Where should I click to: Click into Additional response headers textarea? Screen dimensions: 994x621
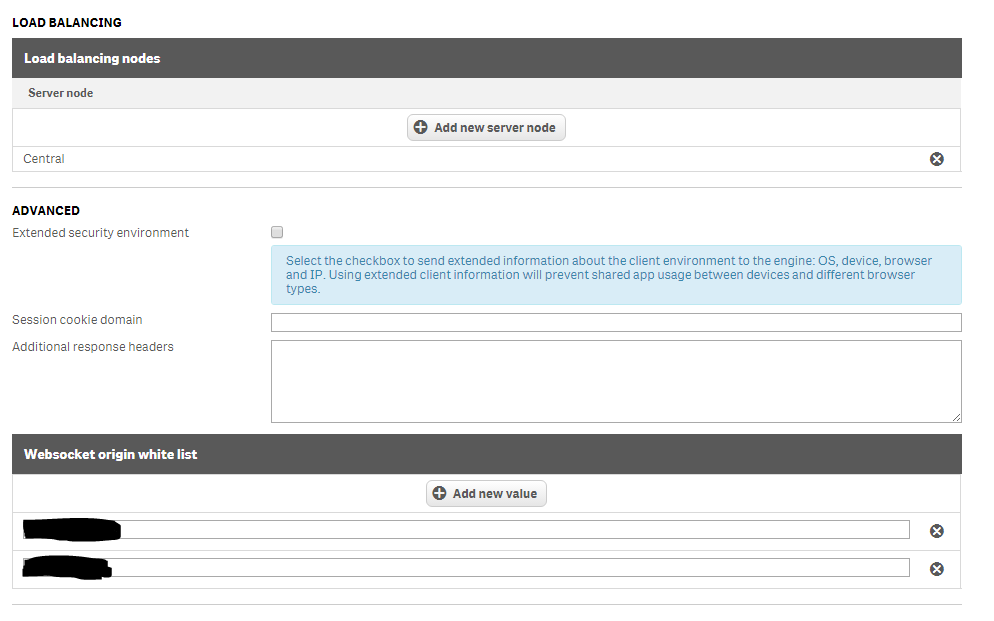tap(616, 381)
